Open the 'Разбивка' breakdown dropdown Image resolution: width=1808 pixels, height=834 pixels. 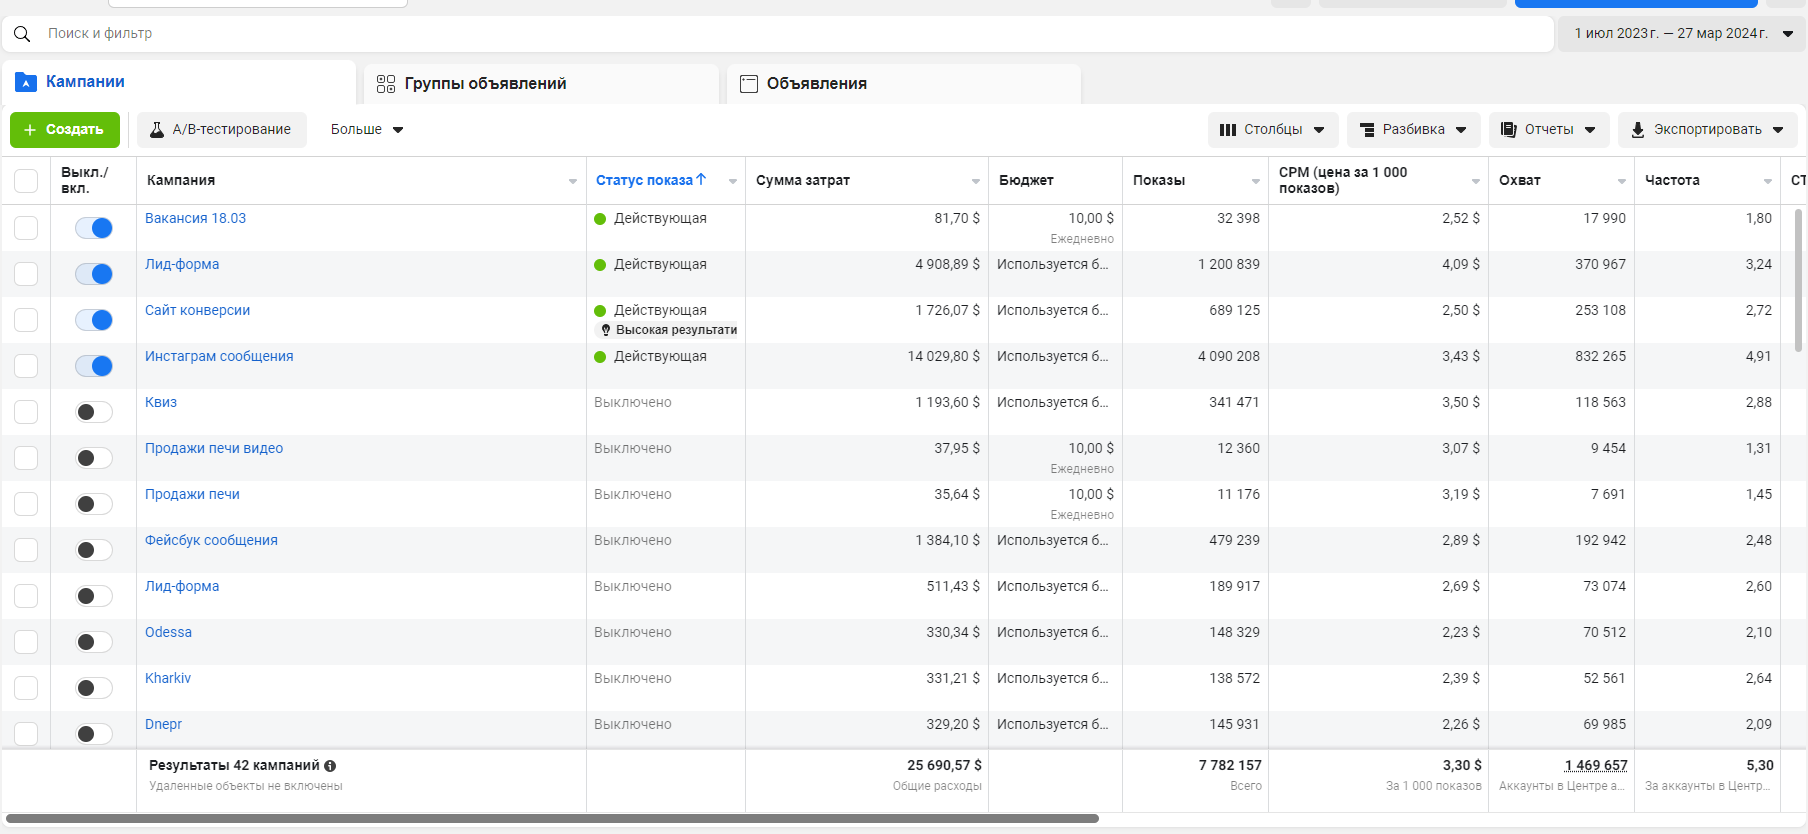tap(1413, 130)
